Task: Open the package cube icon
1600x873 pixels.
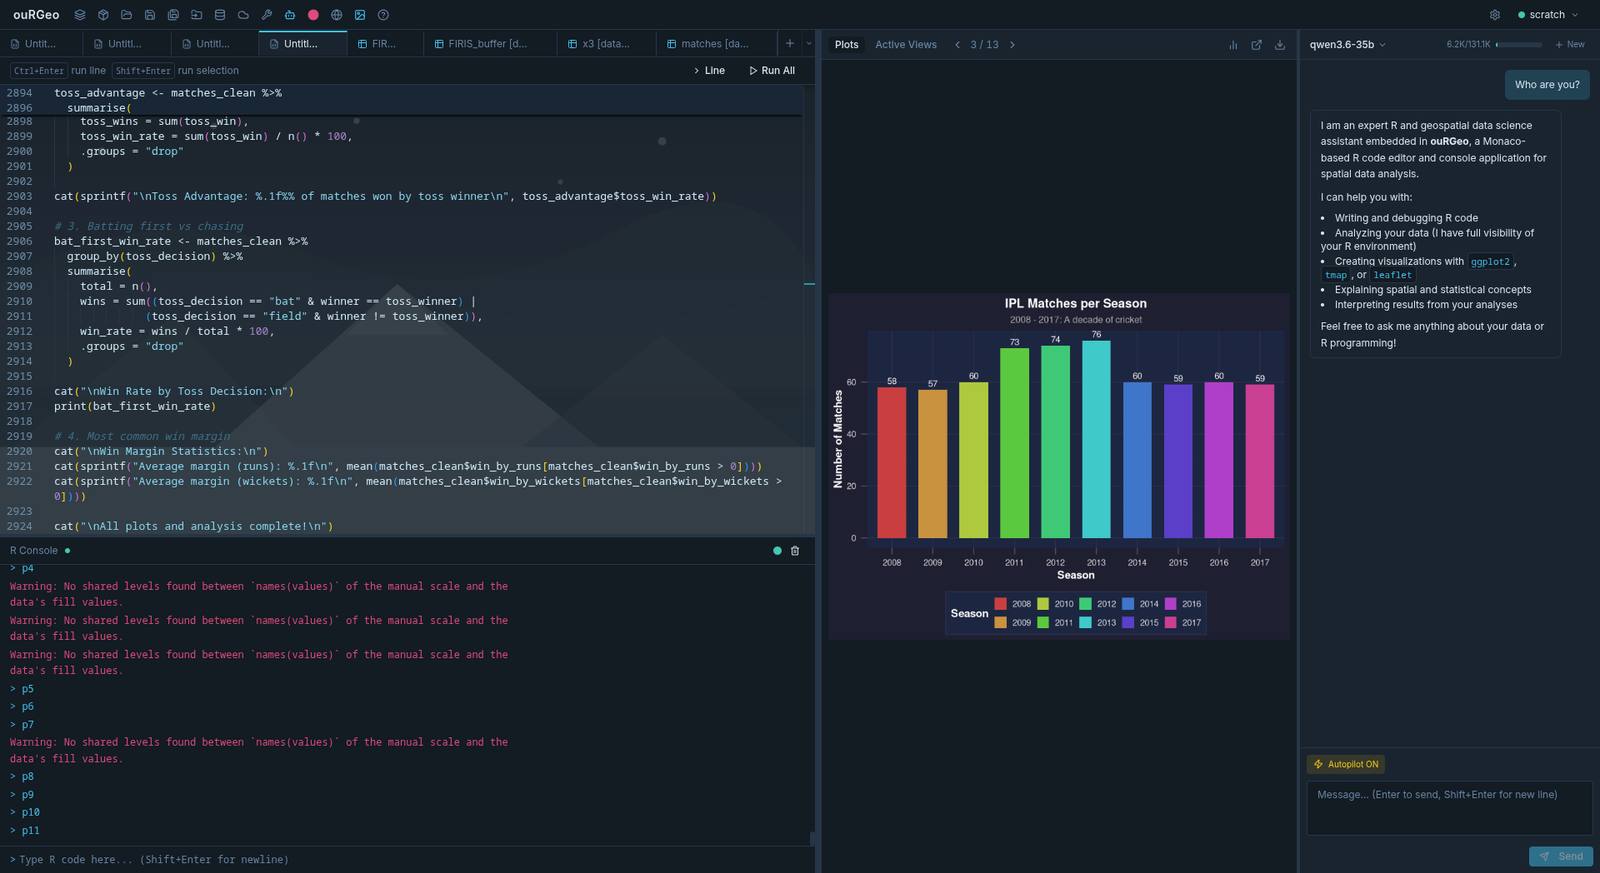Action: click(103, 15)
